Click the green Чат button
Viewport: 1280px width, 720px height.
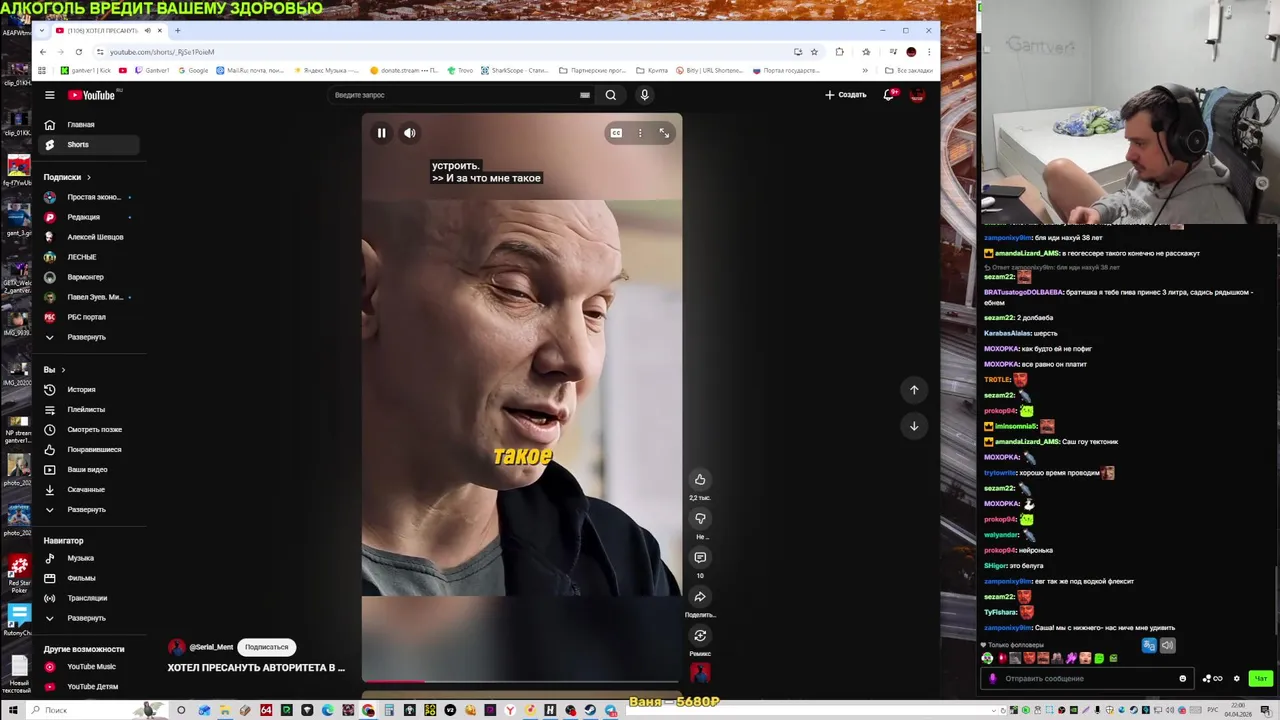1261,679
